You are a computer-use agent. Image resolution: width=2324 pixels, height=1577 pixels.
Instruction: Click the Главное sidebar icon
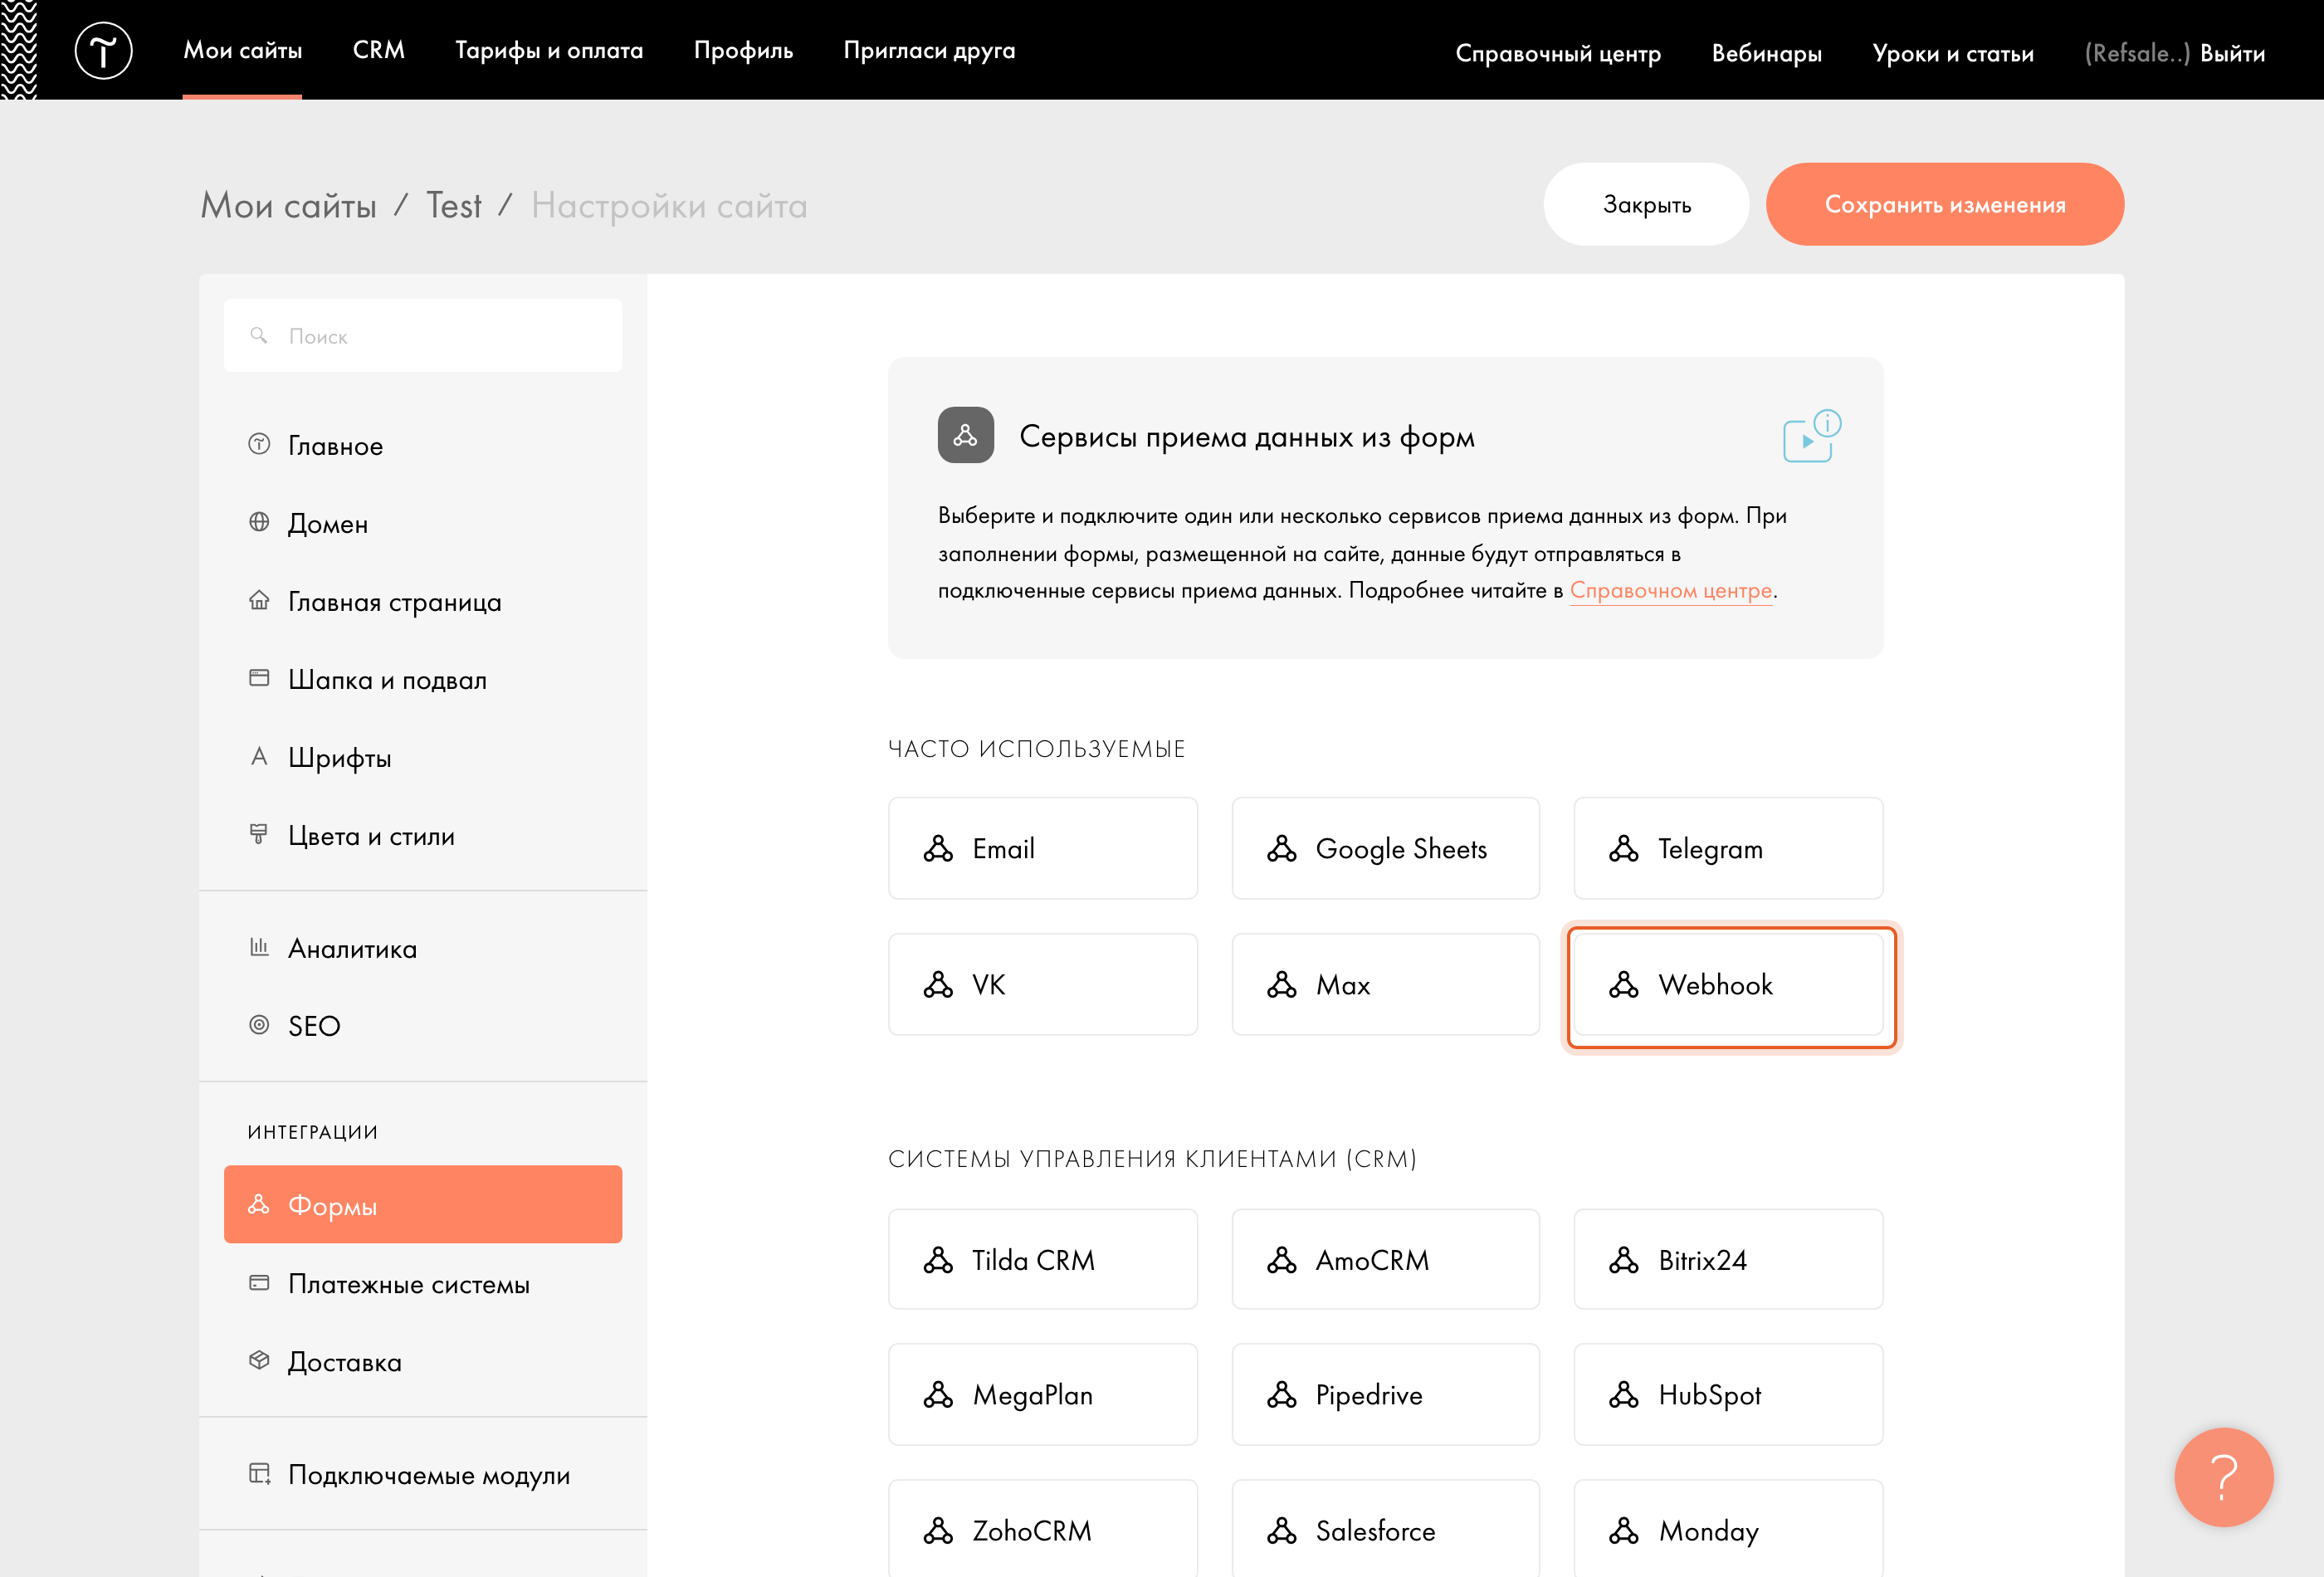(259, 444)
